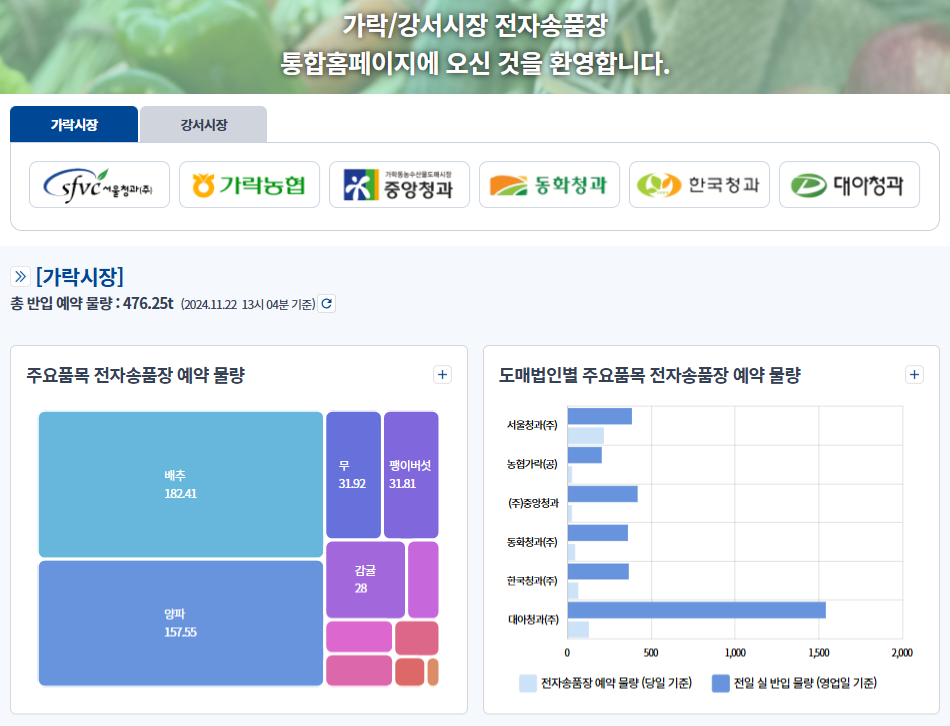
Task: Click the 동화청과(주) dark blue bar
Action: (598, 533)
